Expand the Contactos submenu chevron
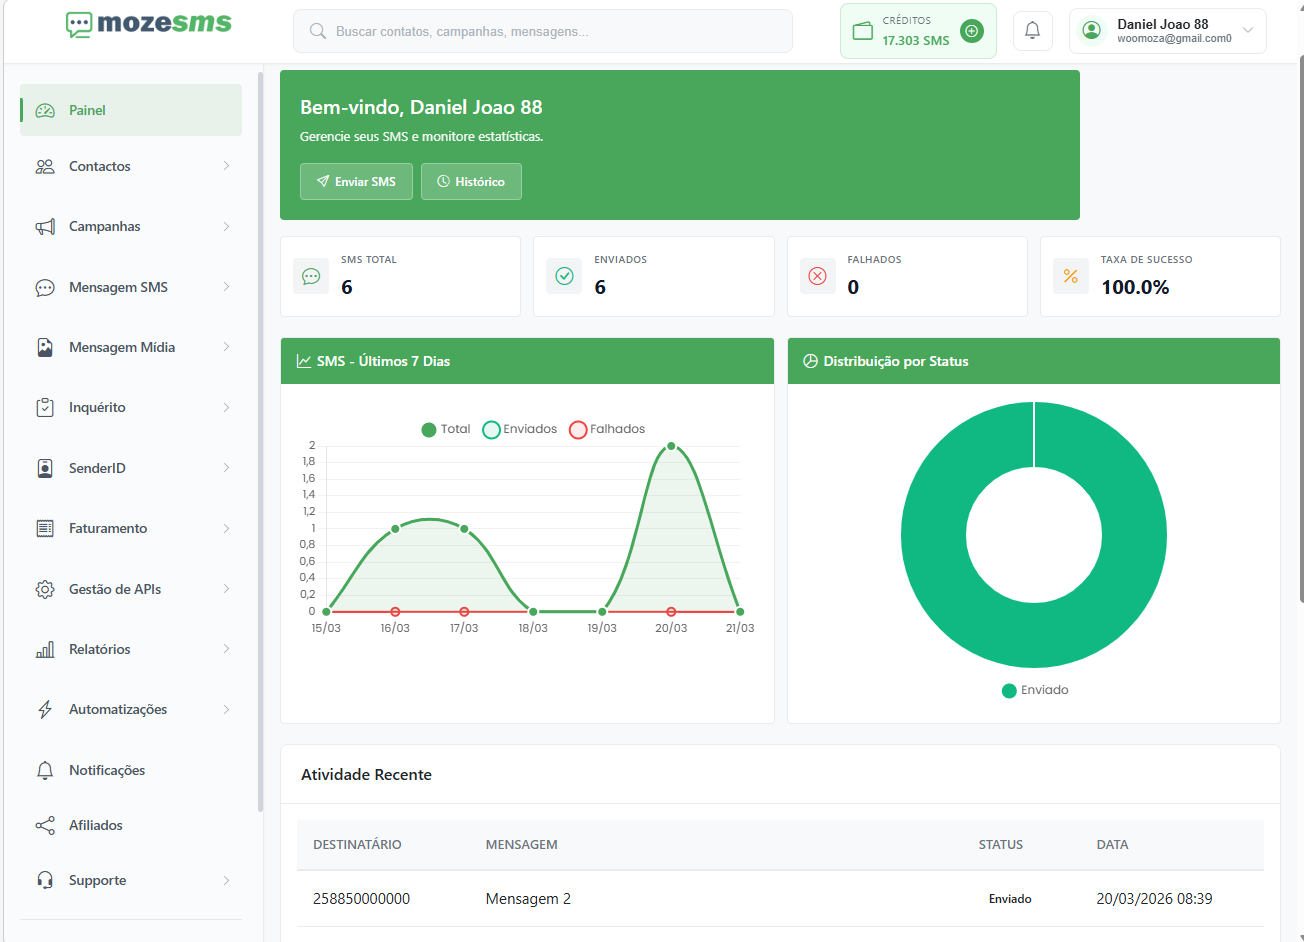1304x942 pixels. pyautogui.click(x=226, y=166)
